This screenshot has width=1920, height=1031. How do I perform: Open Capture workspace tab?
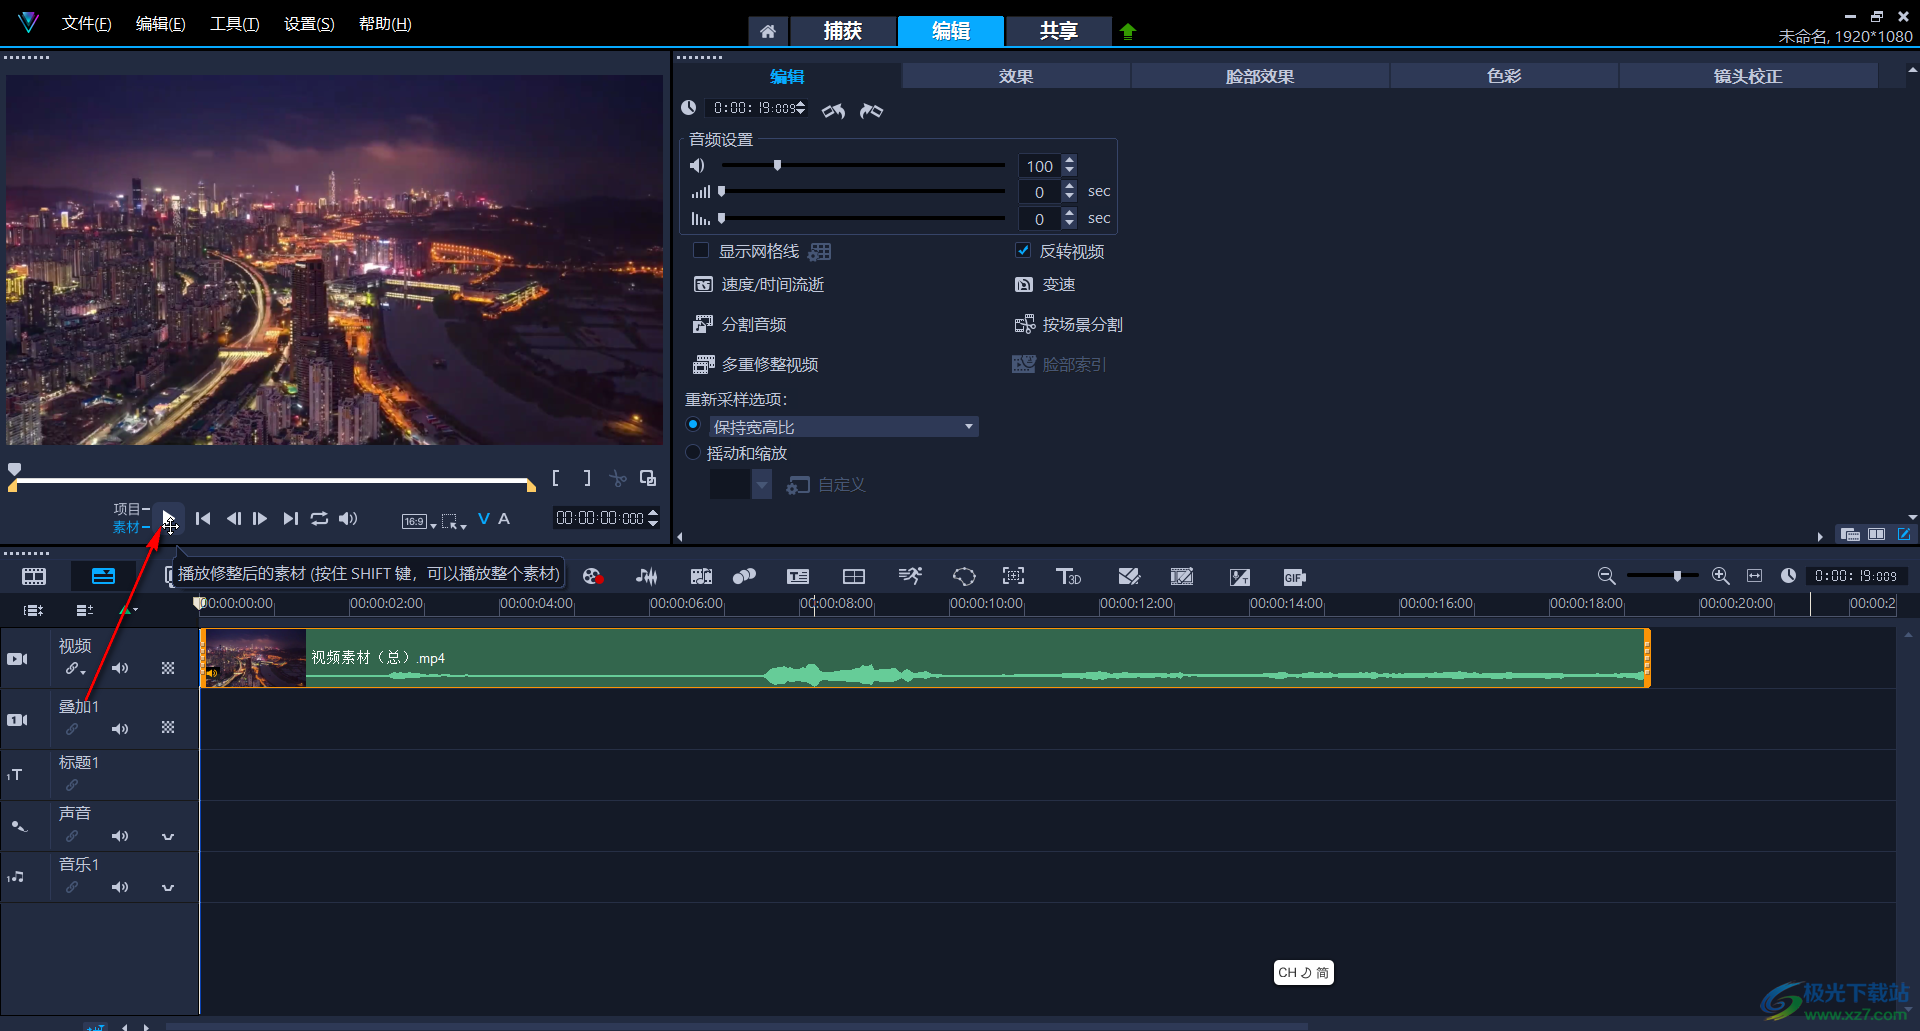[x=842, y=31]
